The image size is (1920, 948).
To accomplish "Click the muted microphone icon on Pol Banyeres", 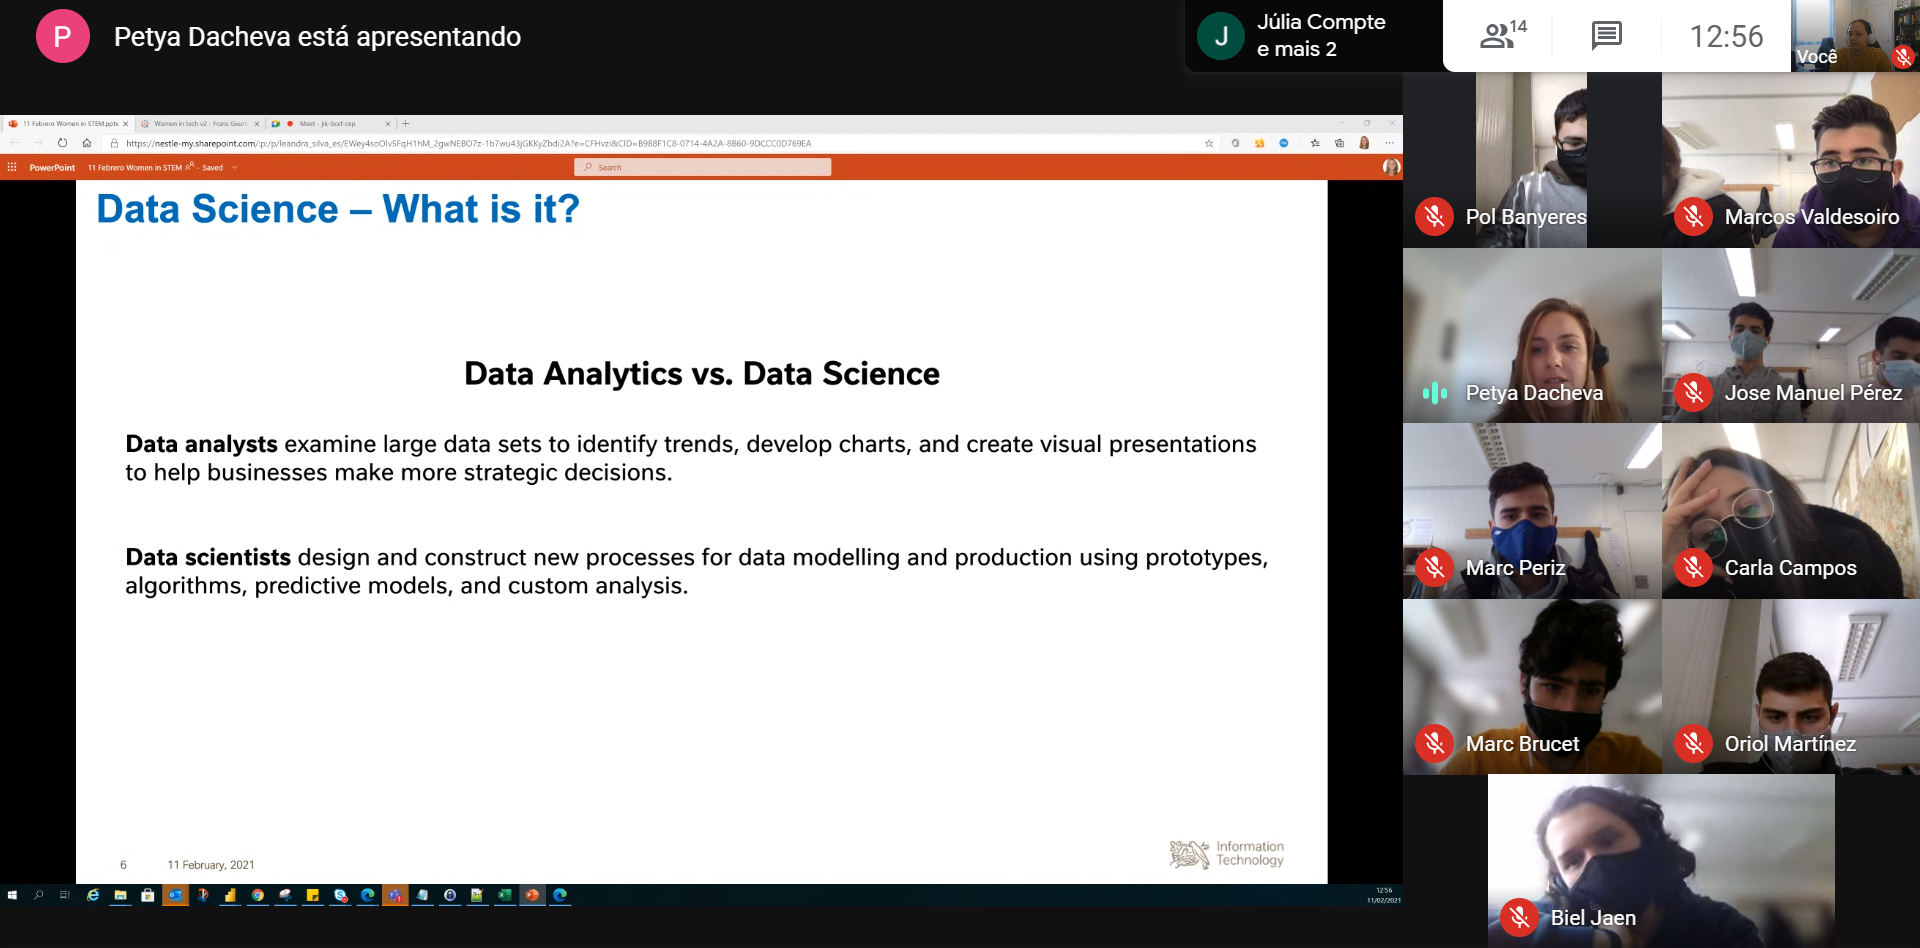I will [1434, 216].
